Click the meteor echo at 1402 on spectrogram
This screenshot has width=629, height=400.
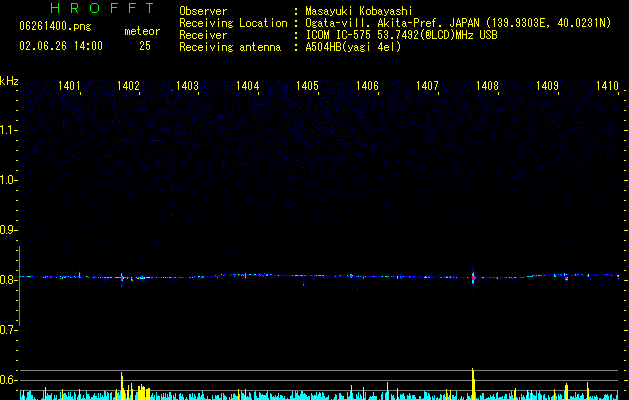pyautogui.click(x=122, y=277)
